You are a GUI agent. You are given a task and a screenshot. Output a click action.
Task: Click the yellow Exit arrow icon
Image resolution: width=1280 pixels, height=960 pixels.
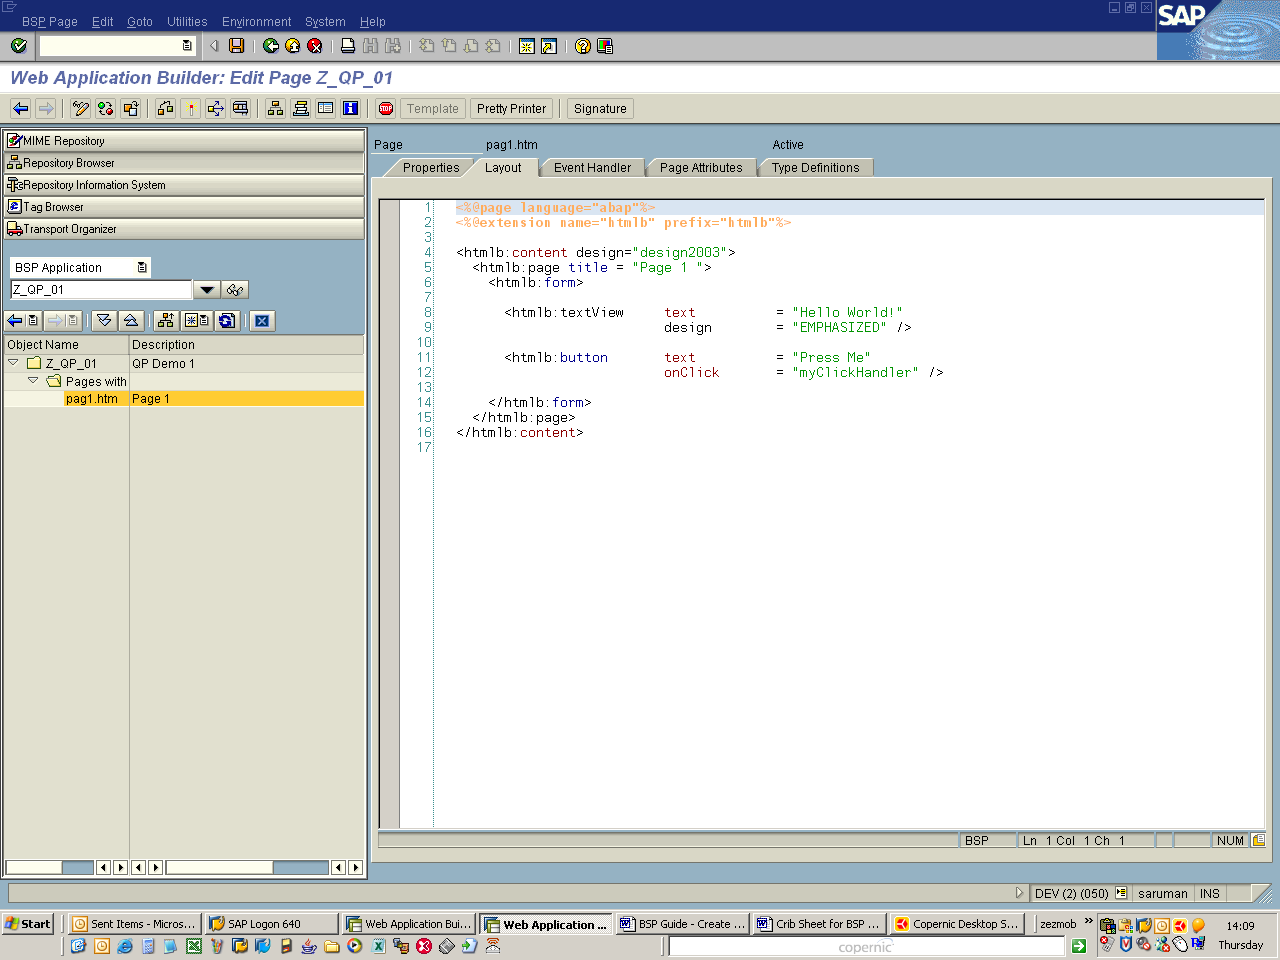click(293, 46)
